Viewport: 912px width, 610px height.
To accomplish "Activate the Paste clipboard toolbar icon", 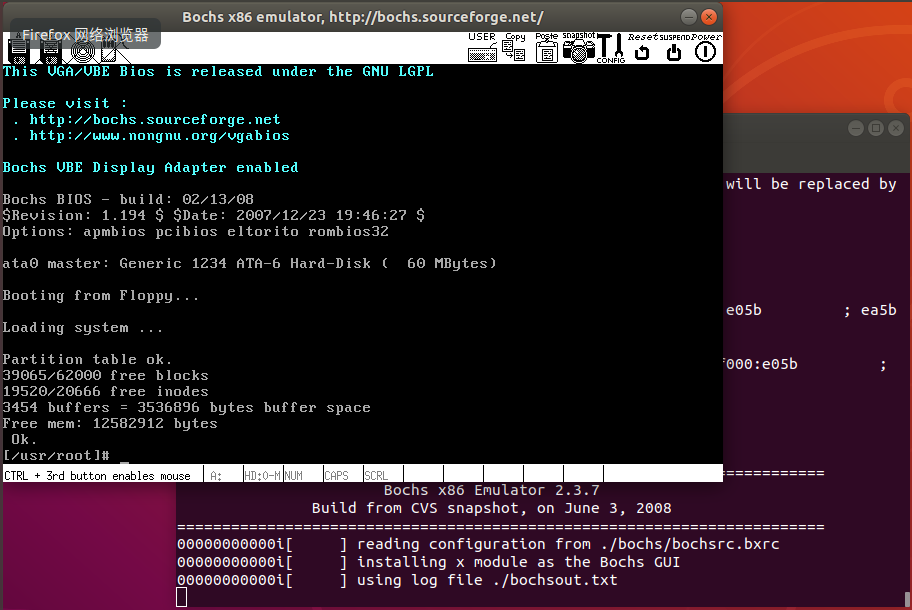I will coord(546,50).
